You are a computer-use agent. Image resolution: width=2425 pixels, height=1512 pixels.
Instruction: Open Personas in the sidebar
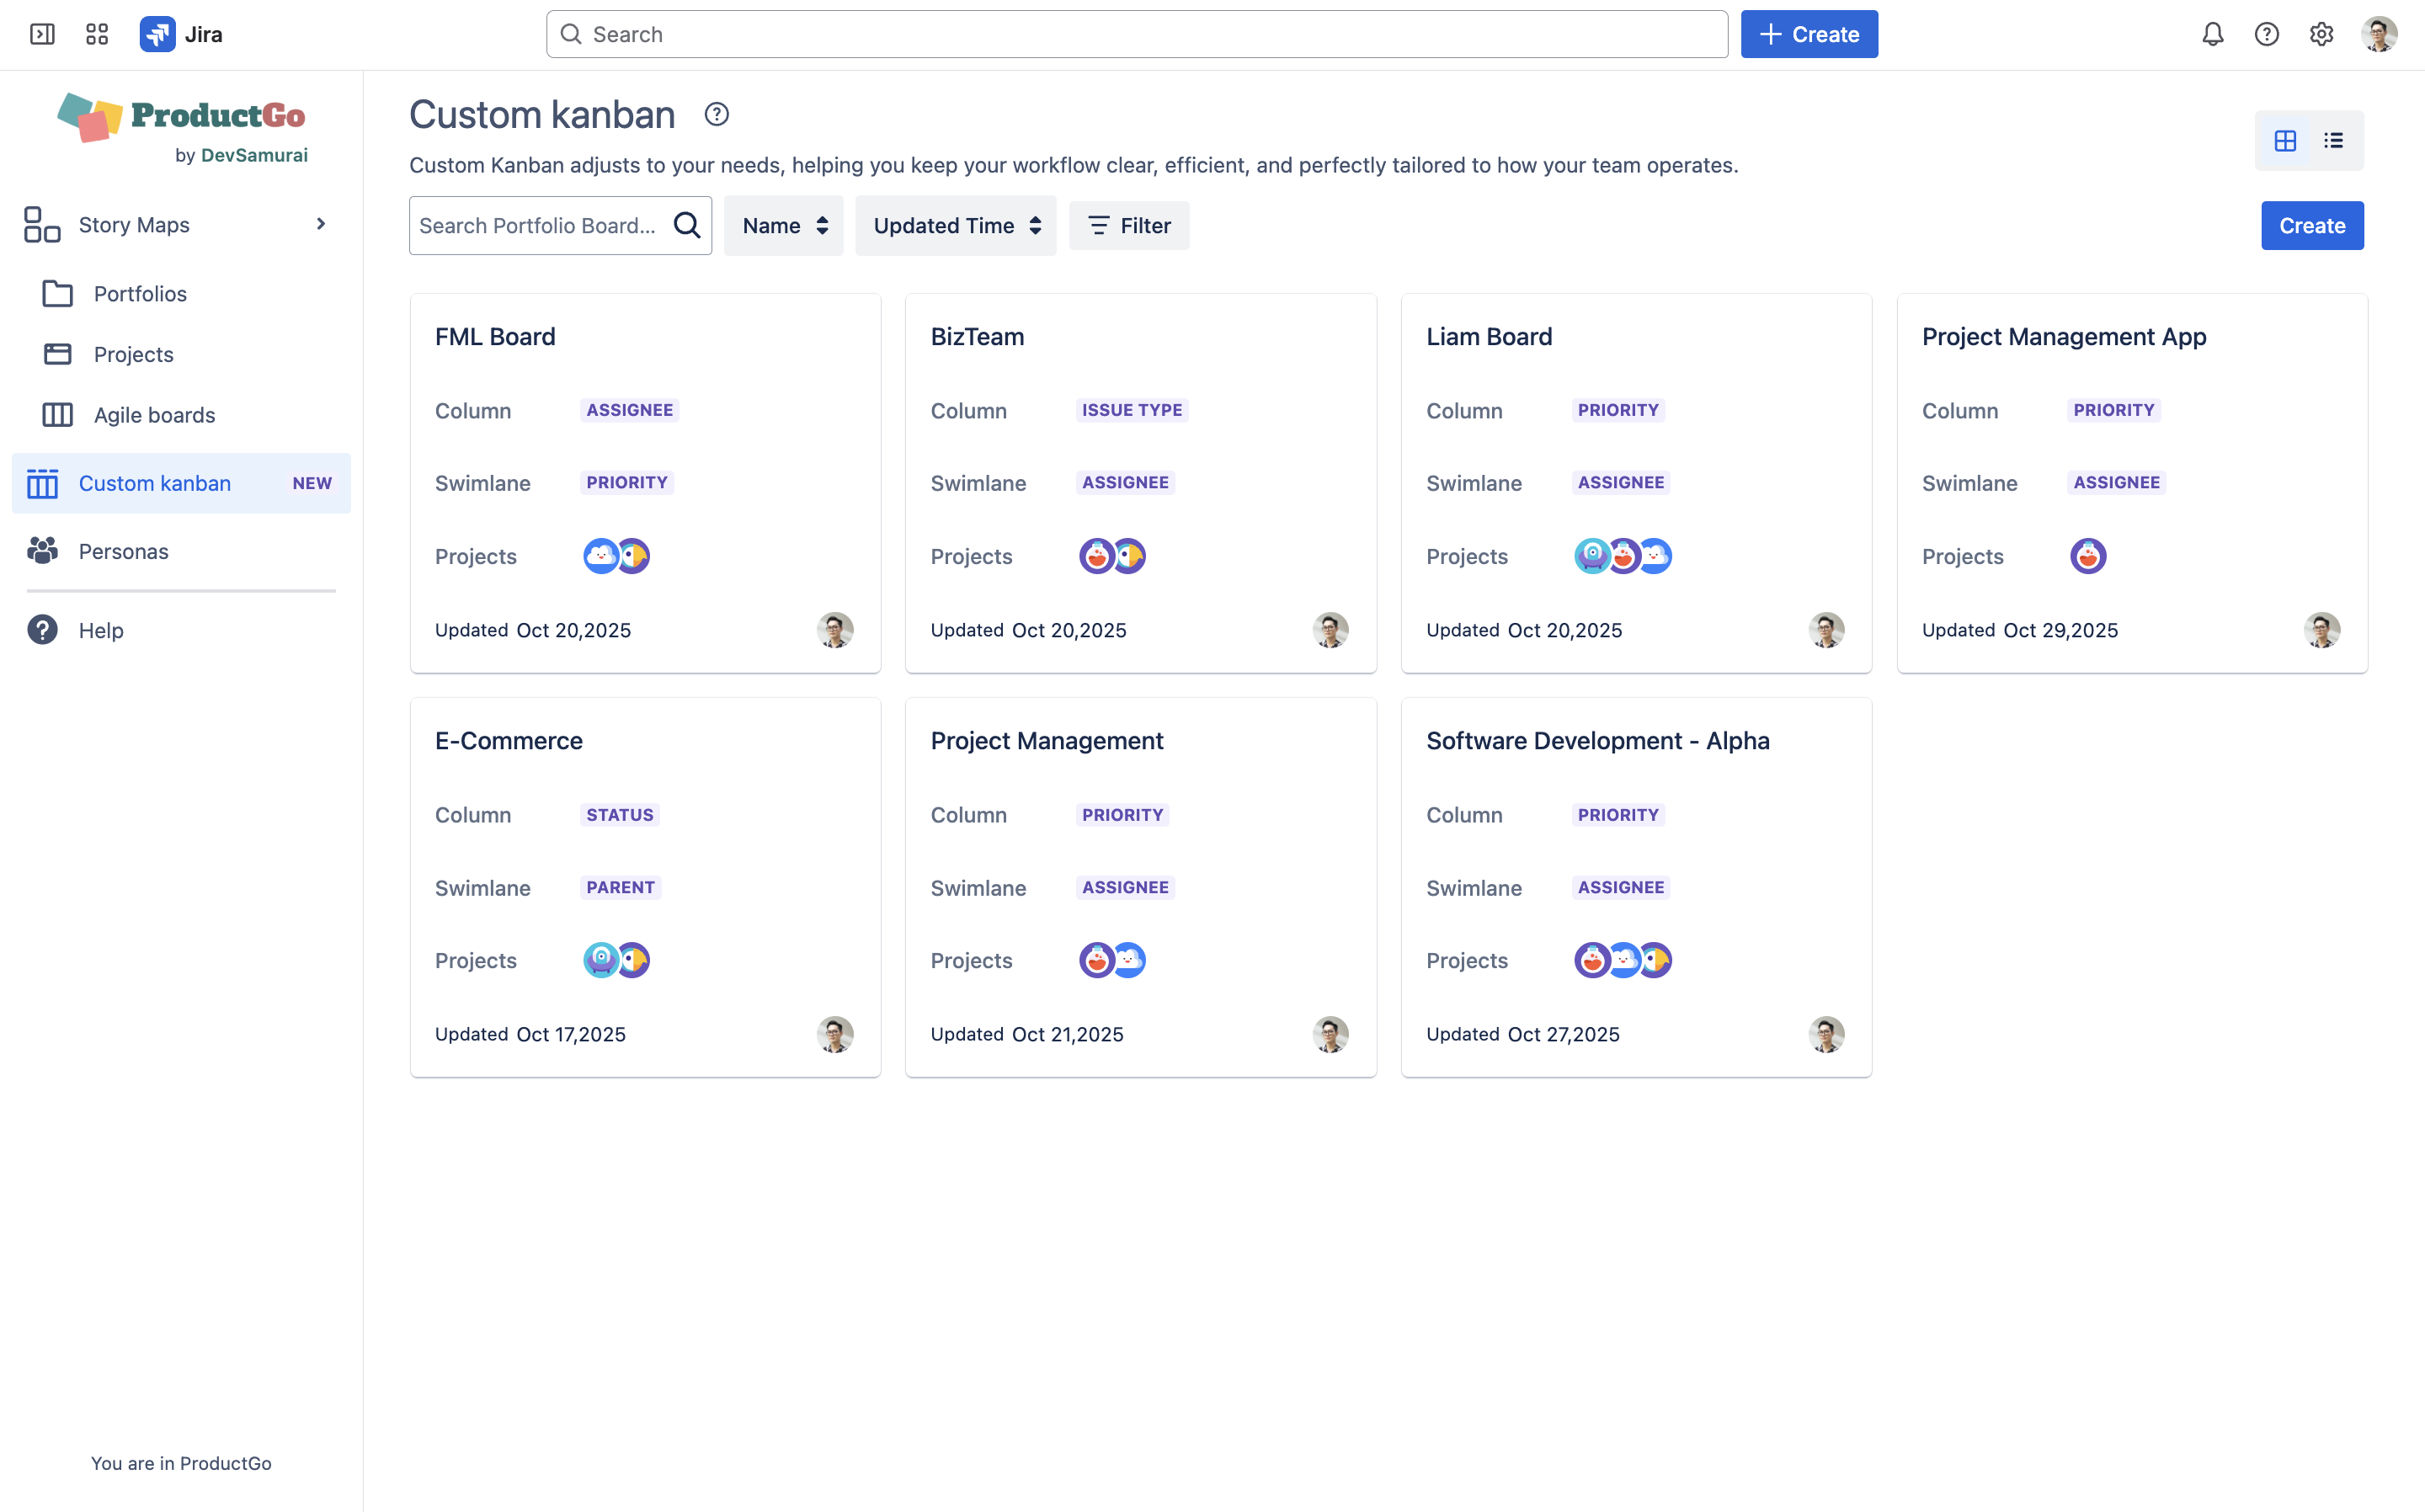pos(123,551)
